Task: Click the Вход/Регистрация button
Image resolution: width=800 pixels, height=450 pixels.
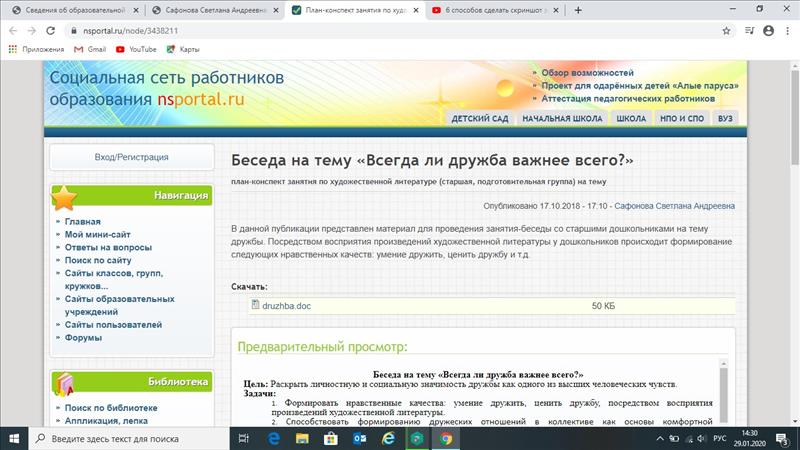Action: pos(131,157)
